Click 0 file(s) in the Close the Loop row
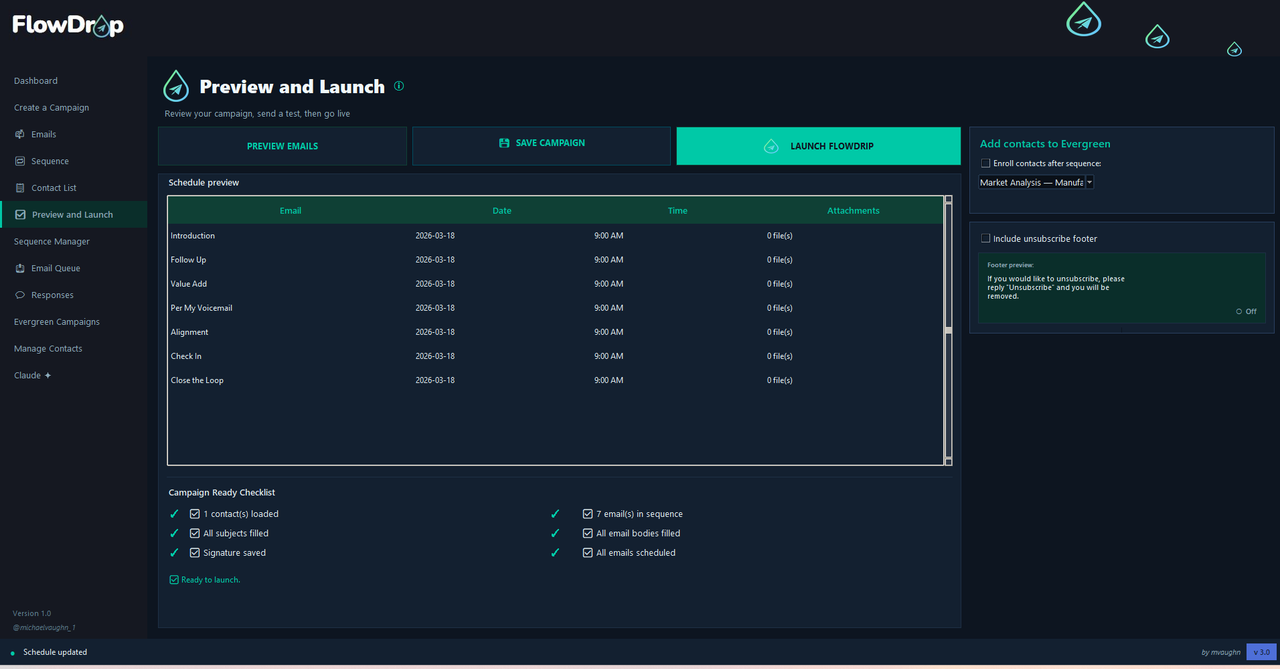 pyautogui.click(x=780, y=380)
